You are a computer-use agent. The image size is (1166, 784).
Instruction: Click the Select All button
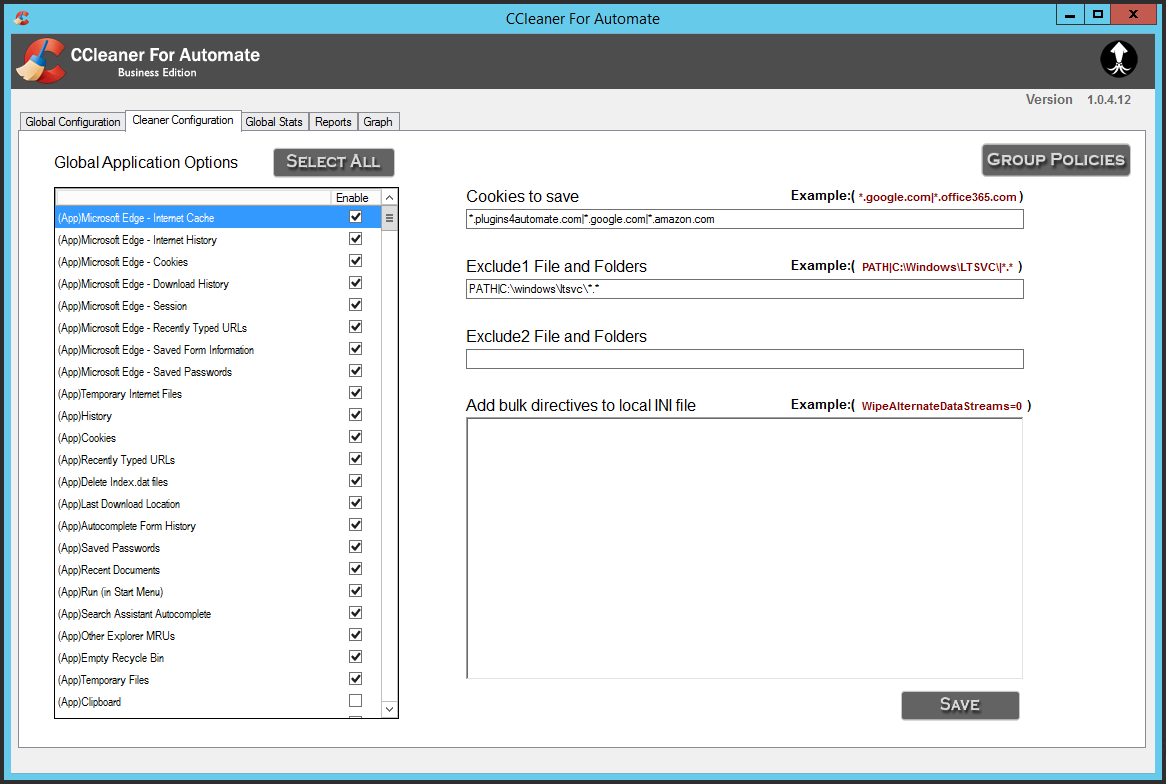point(333,162)
